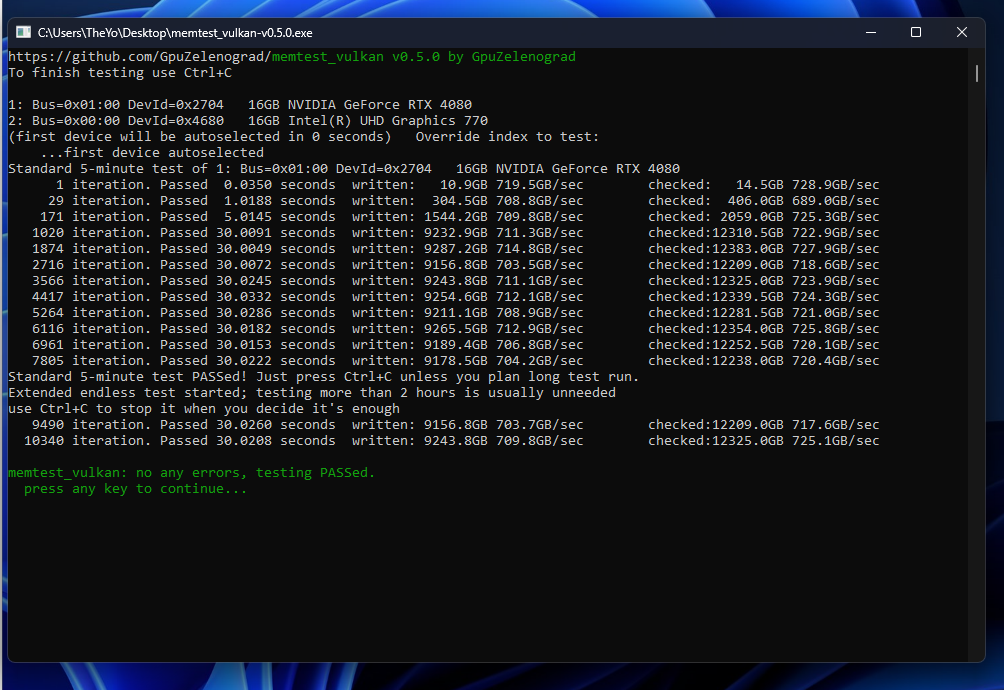1004x690 pixels.
Task: Click the '2716 iteration' result row
Action: (x=456, y=264)
